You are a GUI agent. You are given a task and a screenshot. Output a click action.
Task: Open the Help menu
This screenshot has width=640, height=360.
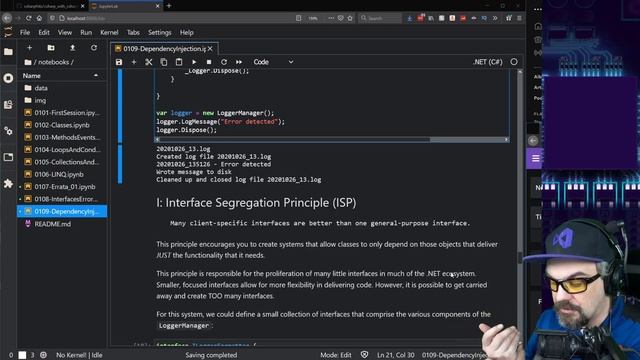click(187, 33)
